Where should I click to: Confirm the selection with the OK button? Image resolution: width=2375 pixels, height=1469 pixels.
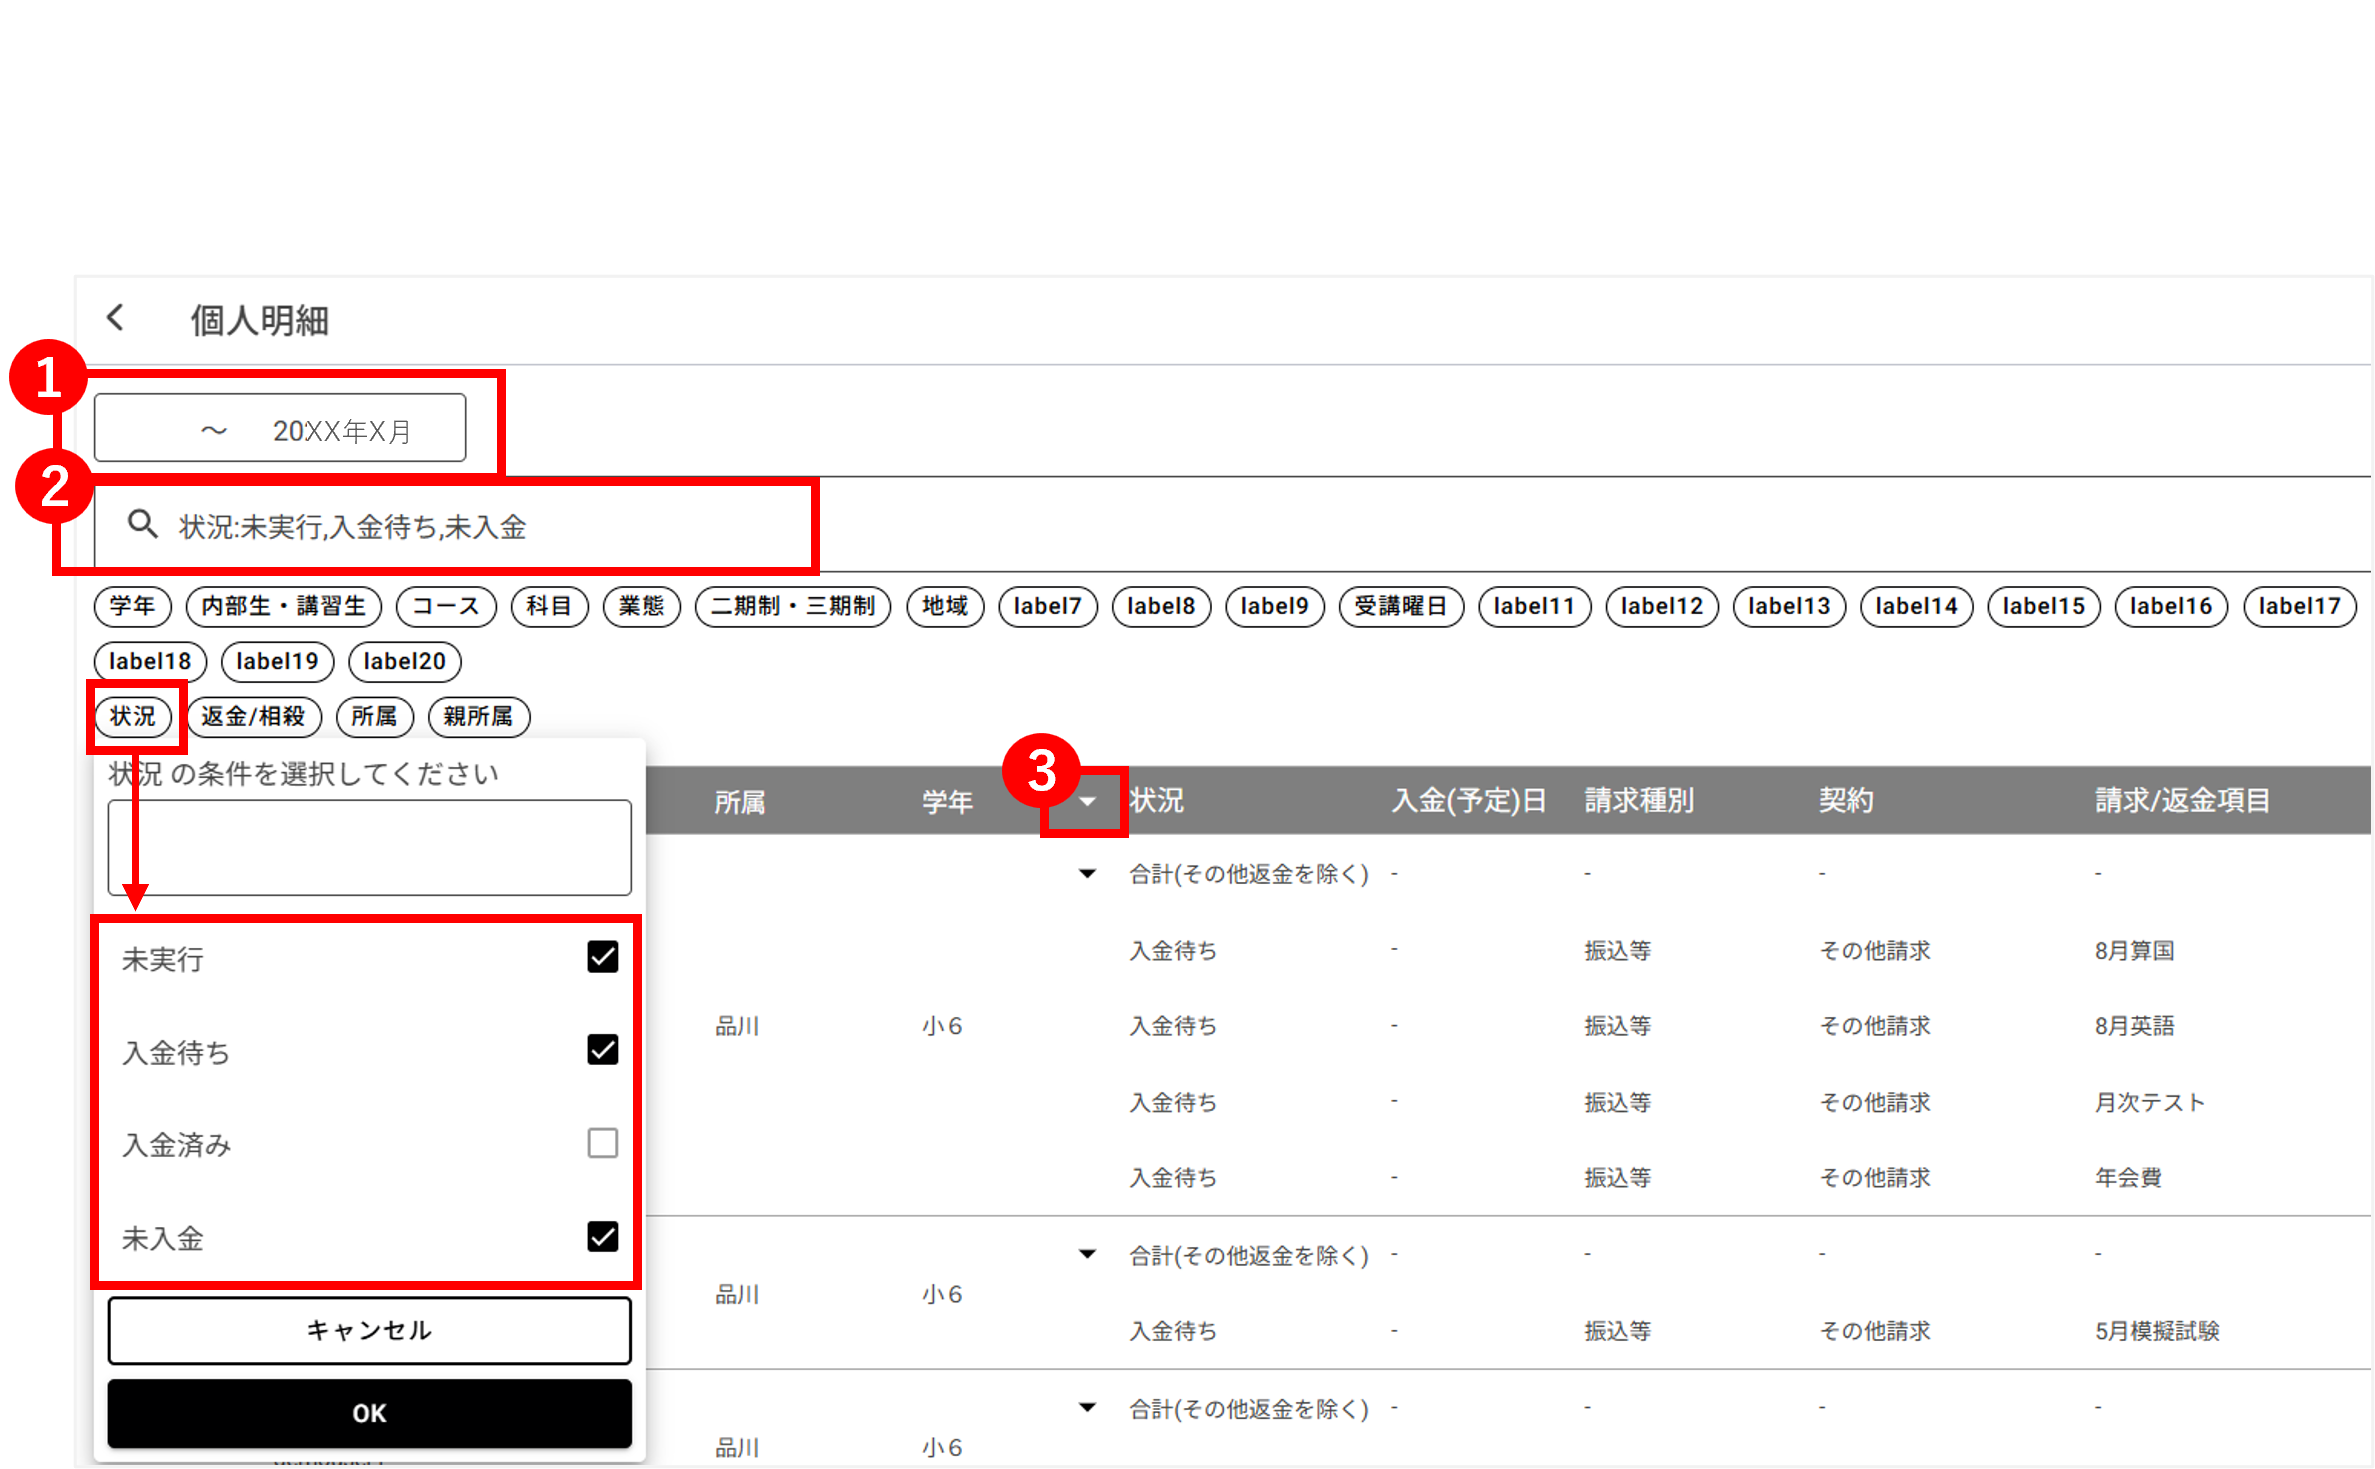click(x=369, y=1413)
